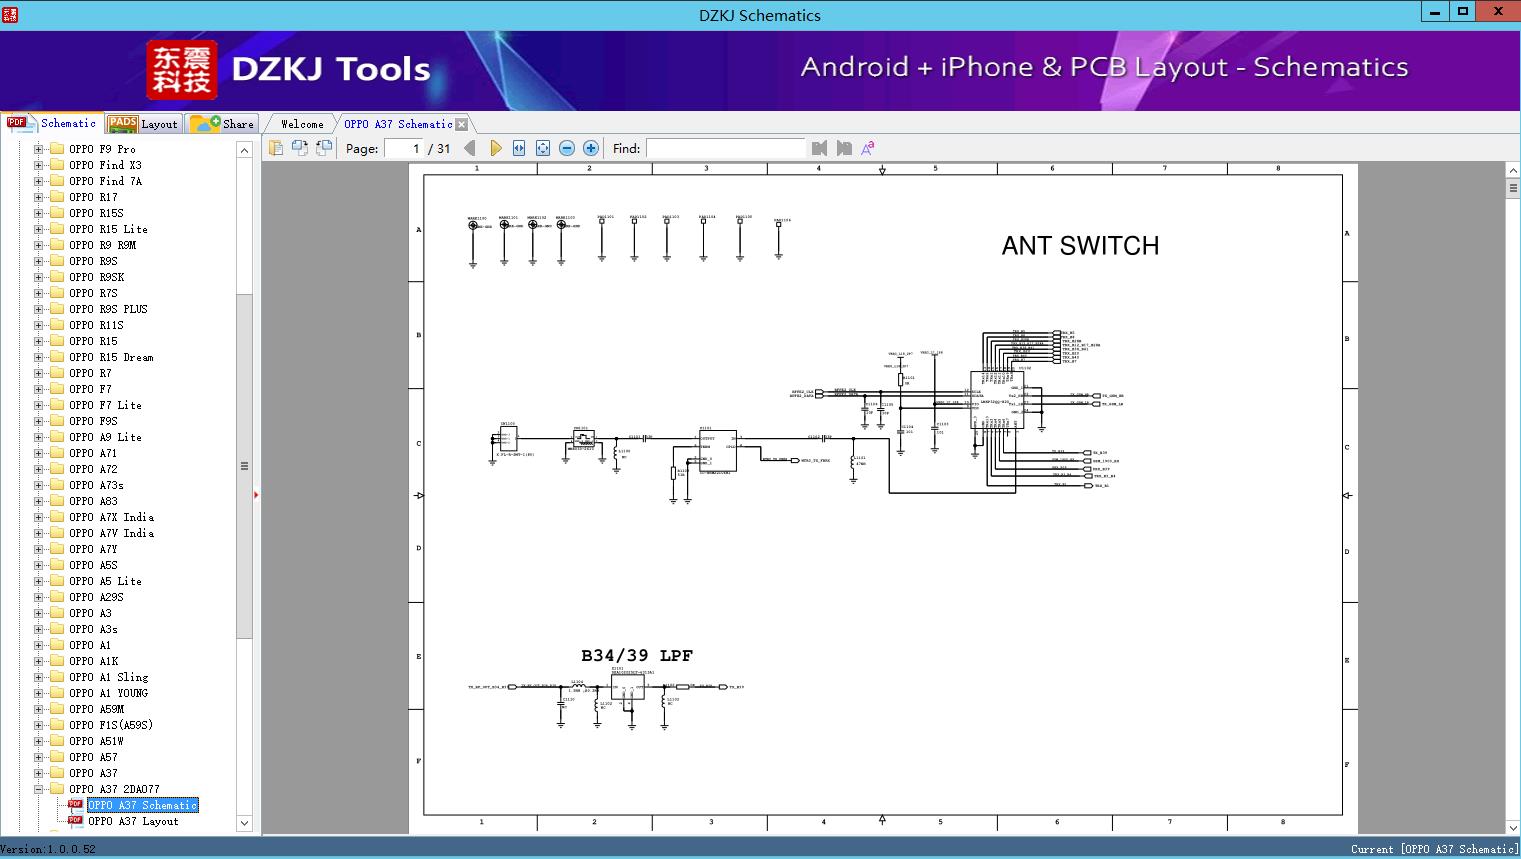Click the find next icon
The height and width of the screenshot is (859, 1521).
click(x=844, y=148)
